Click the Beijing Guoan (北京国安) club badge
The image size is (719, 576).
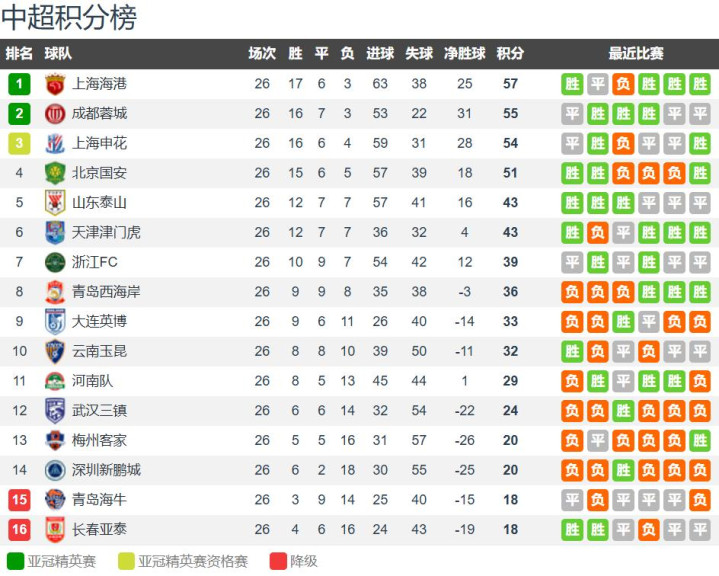tap(55, 173)
